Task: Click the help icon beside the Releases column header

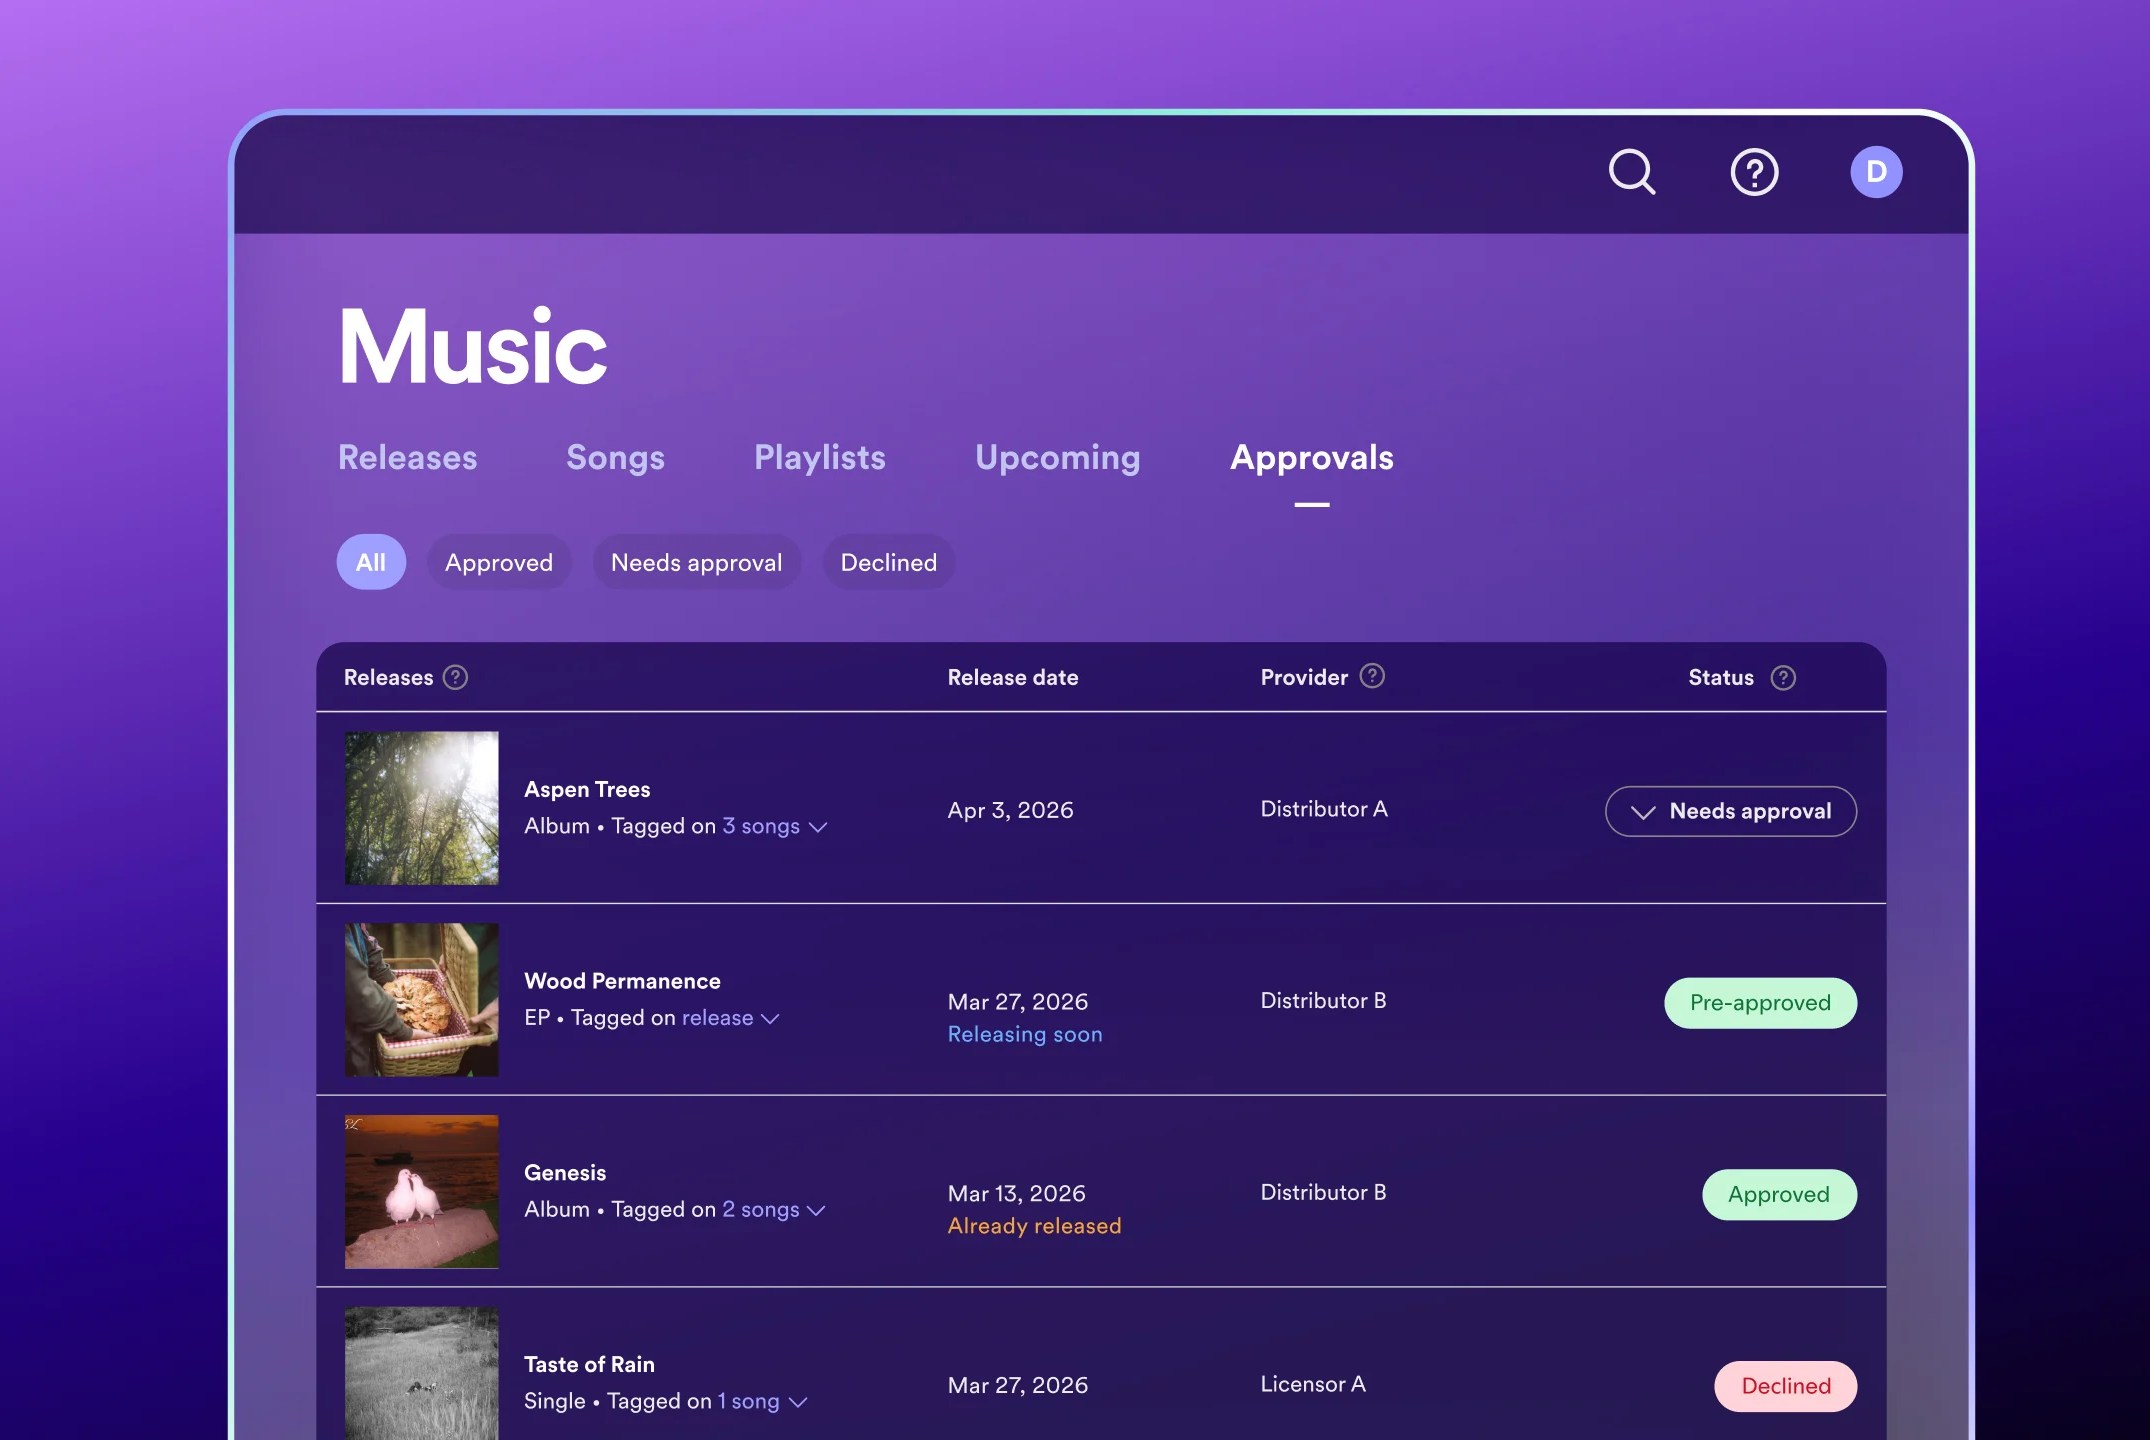Action: tap(455, 678)
